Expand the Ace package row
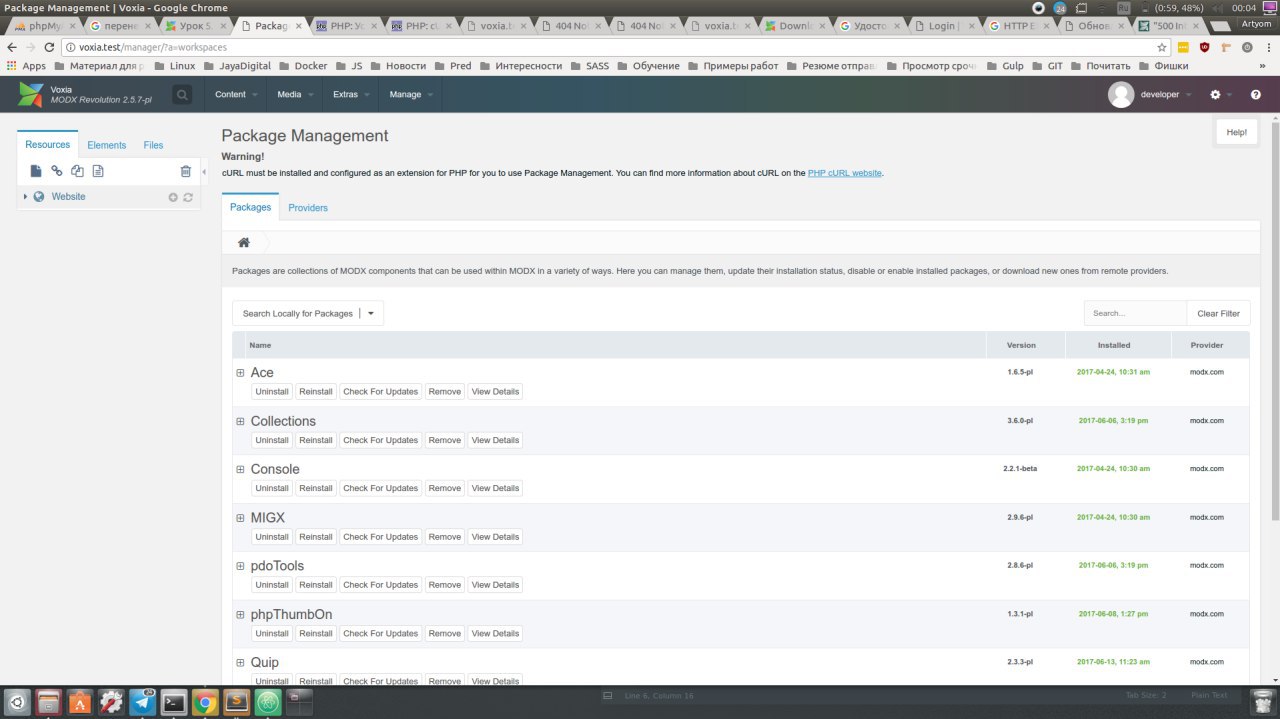 click(240, 373)
